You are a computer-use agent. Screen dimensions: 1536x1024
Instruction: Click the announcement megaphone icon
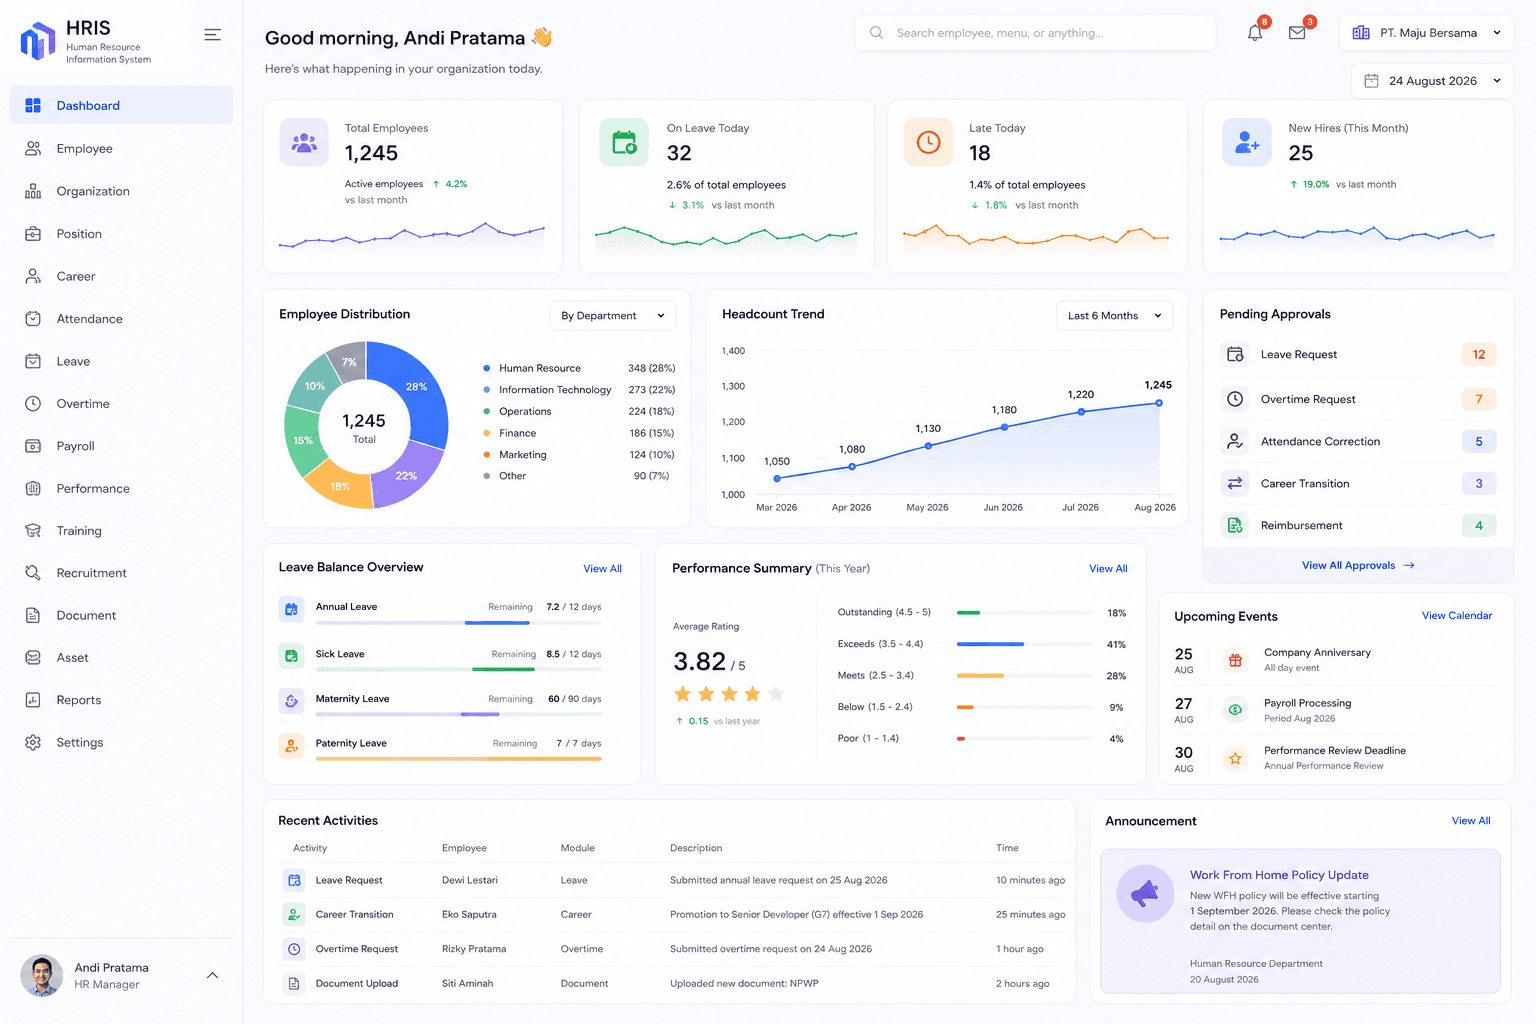(x=1145, y=893)
